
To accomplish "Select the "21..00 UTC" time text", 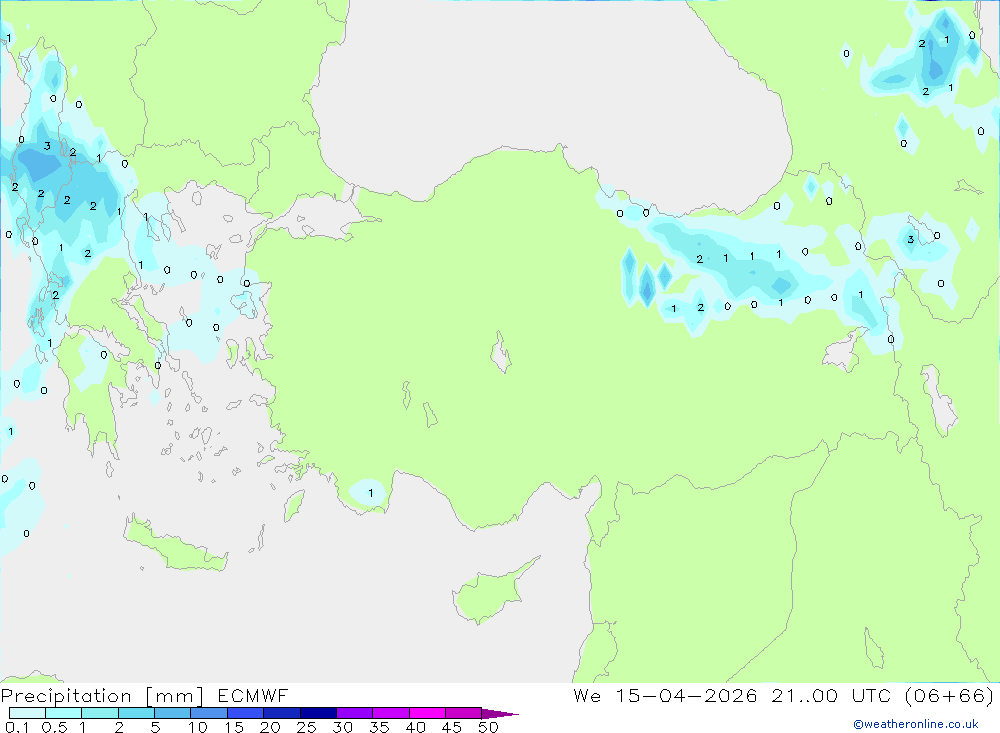I will pos(830,695).
